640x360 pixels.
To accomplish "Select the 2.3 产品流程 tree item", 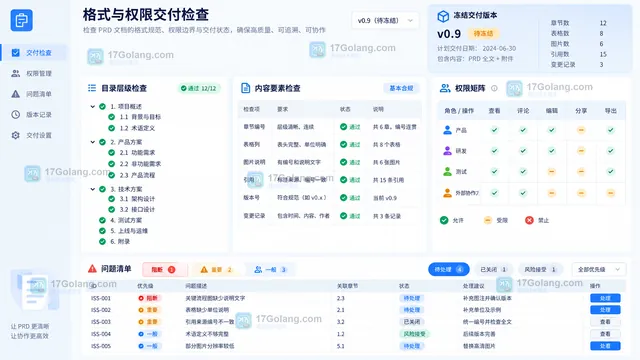I will (x=137, y=175).
